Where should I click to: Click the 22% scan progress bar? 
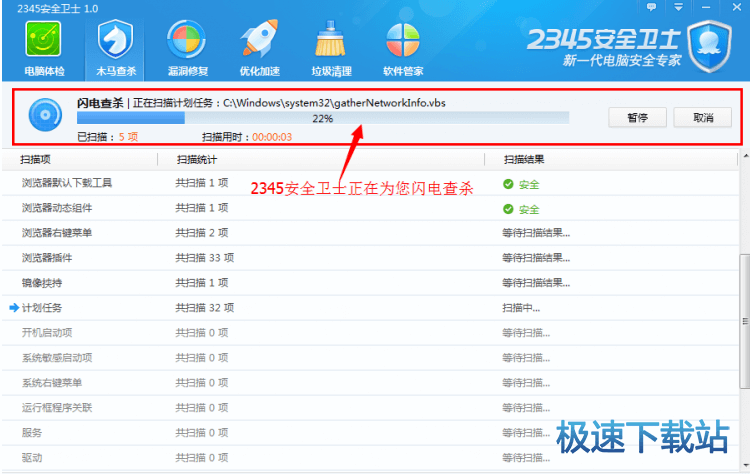[x=323, y=118]
